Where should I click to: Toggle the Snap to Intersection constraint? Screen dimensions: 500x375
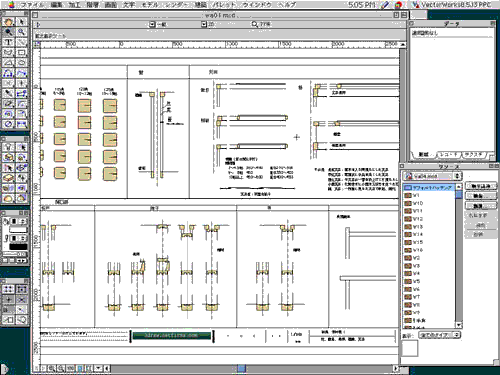point(21,300)
